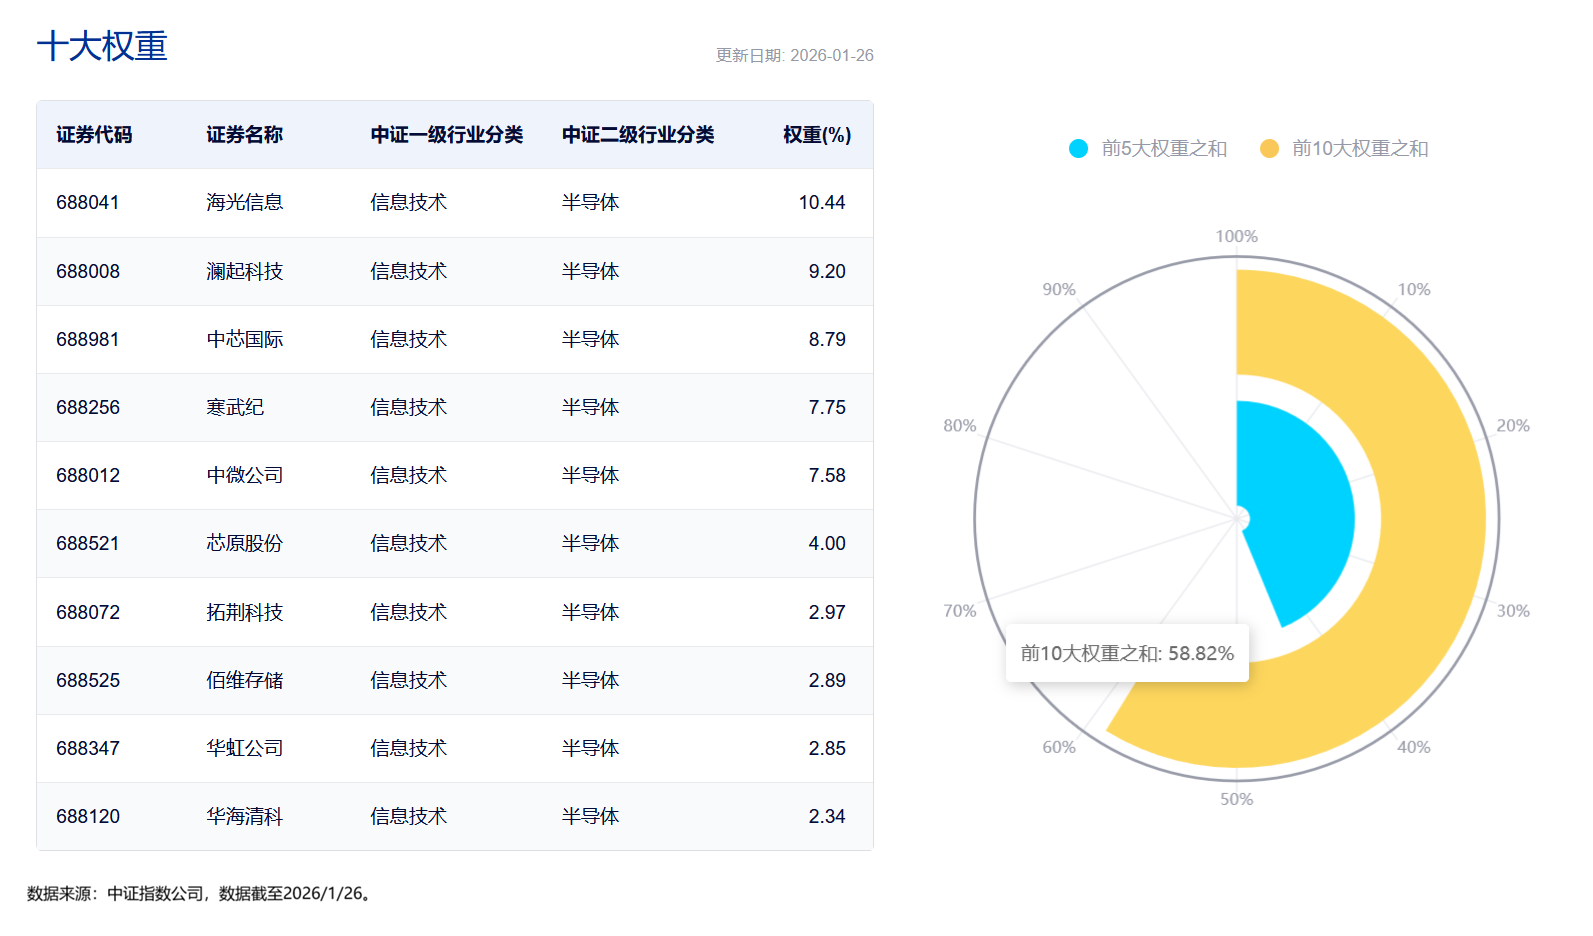Click the 证券名称 column header

(x=244, y=135)
